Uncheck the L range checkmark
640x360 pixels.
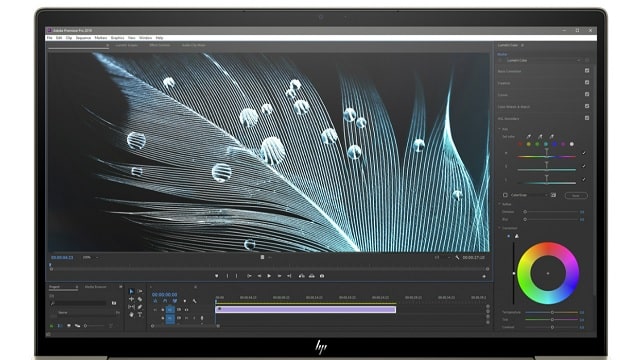coord(584,179)
